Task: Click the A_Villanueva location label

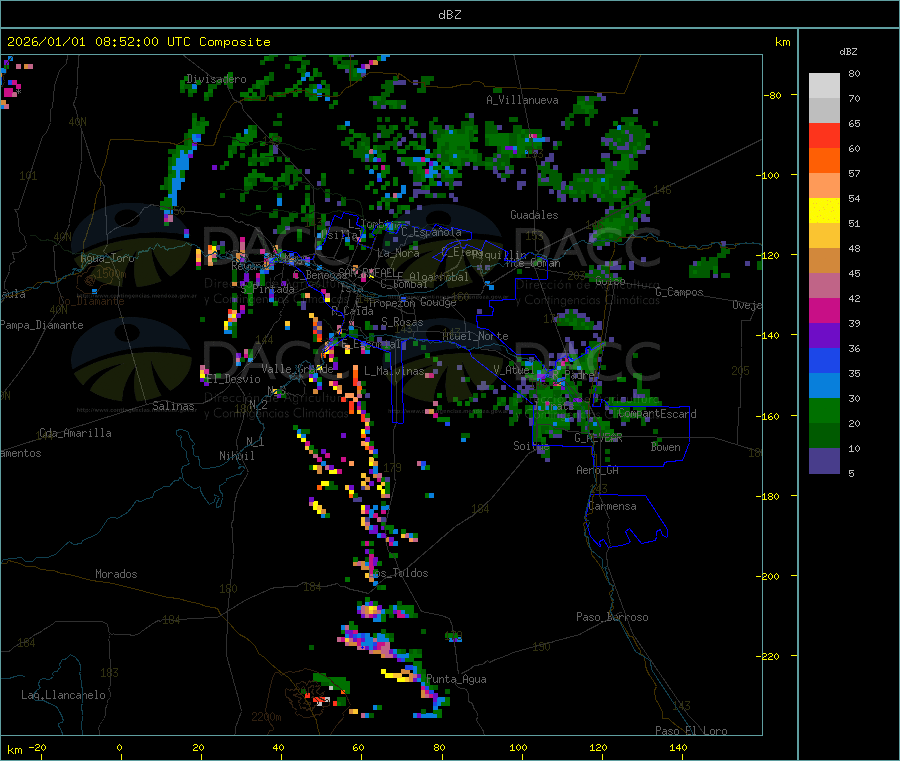Action: coord(522,100)
